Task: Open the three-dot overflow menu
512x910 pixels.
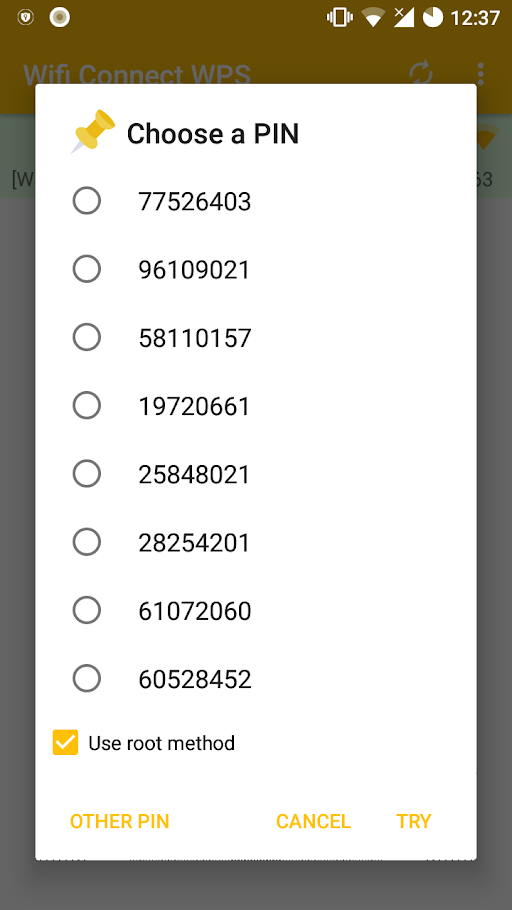Action: click(x=480, y=74)
